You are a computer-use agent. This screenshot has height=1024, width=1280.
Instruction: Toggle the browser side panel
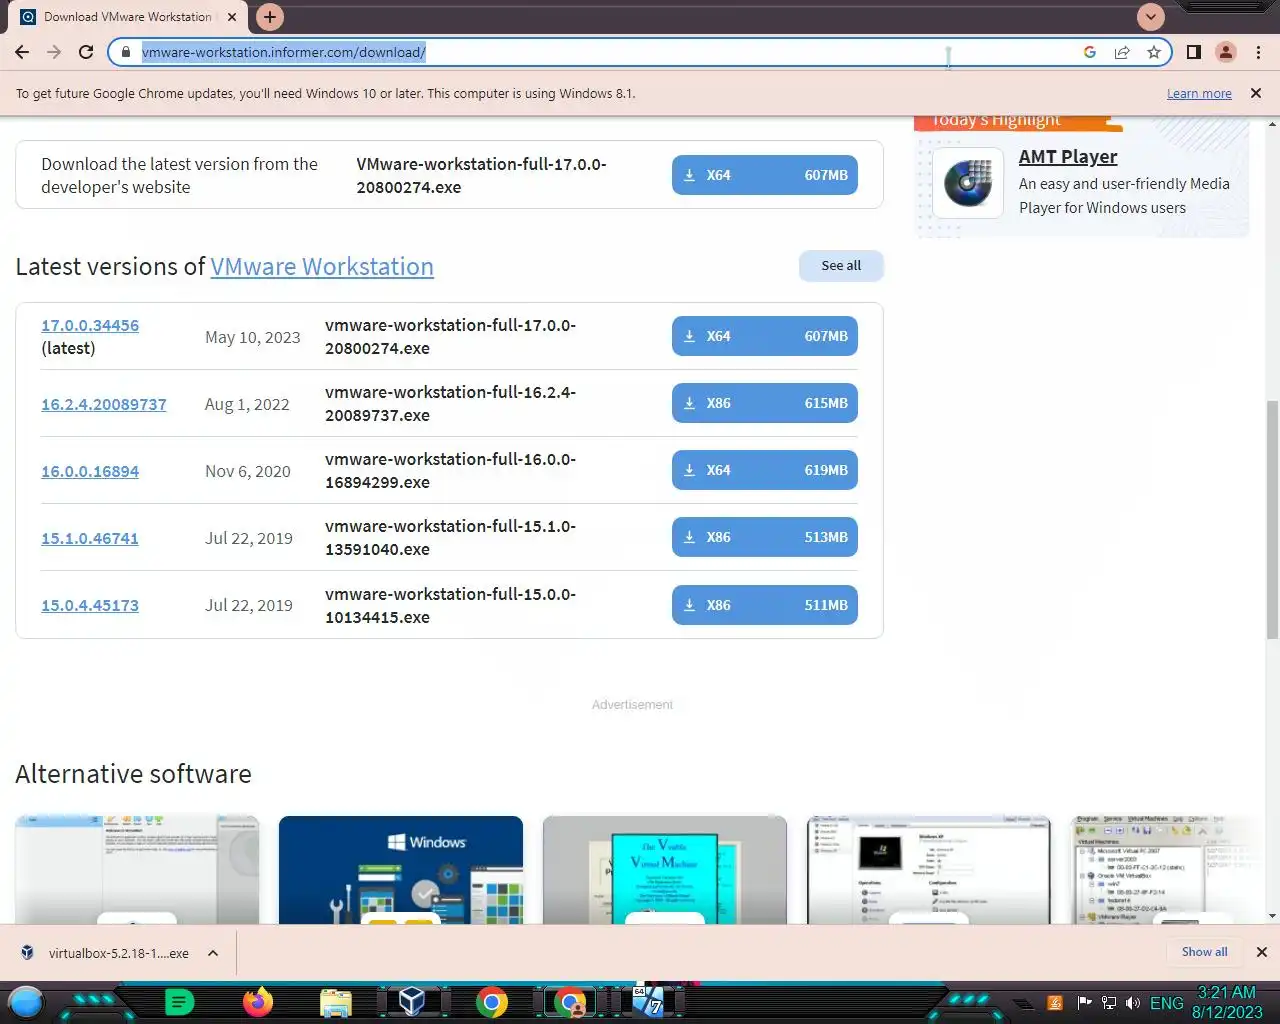click(x=1194, y=52)
